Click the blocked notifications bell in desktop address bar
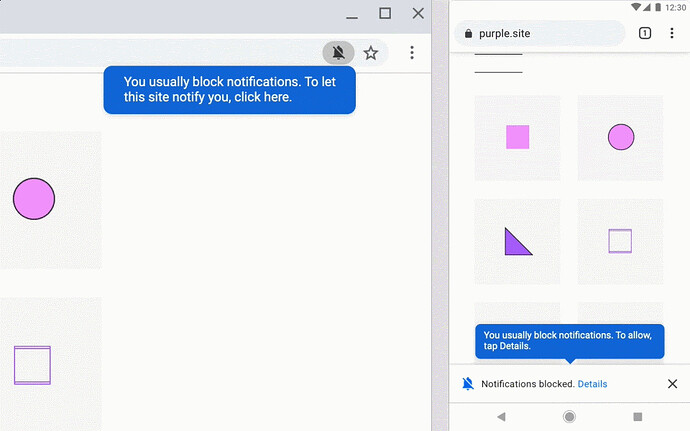Screen dimensions: 690x431 339,53
